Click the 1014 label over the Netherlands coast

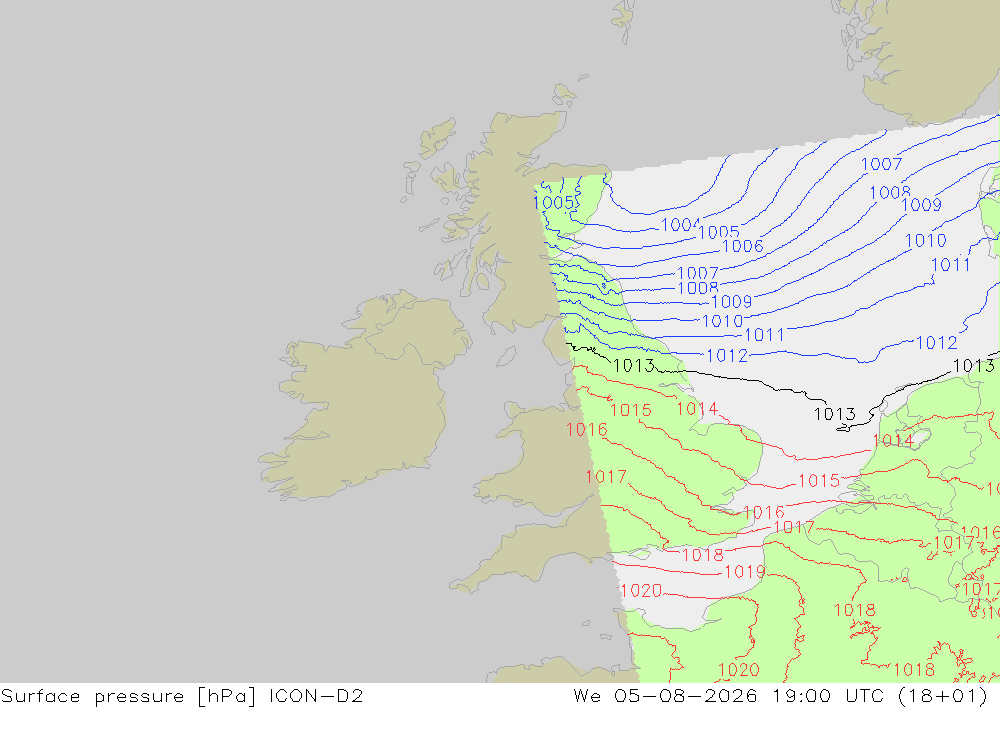(x=893, y=440)
